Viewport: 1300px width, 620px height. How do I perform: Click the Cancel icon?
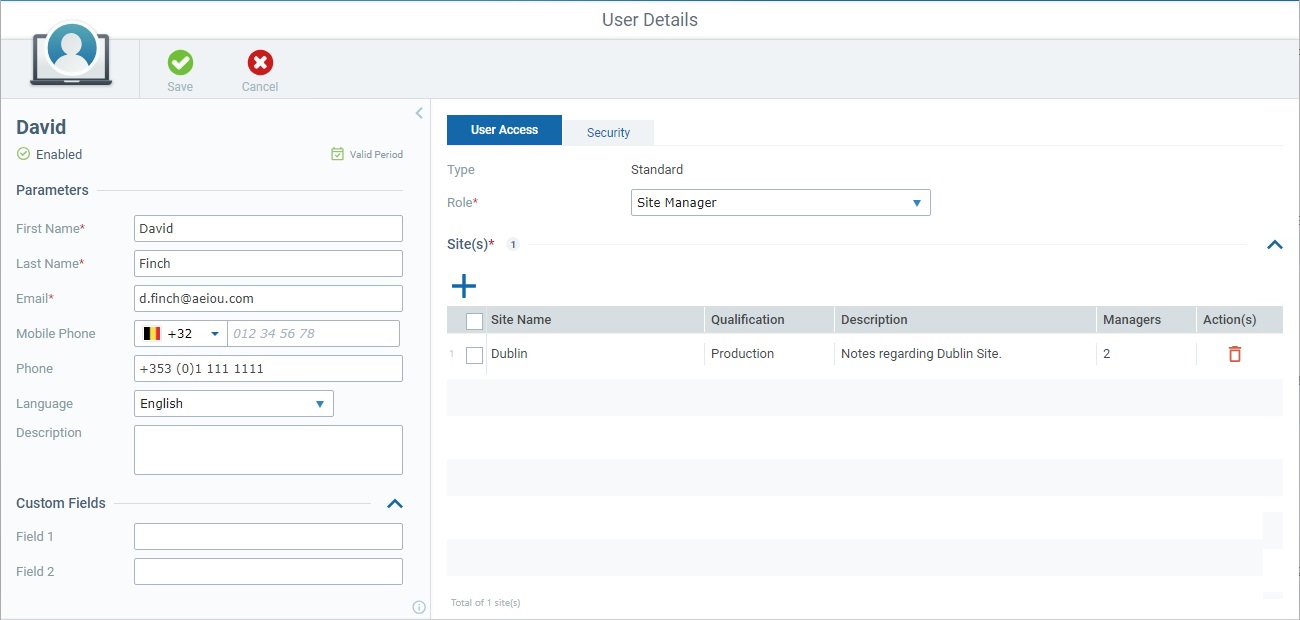(259, 63)
